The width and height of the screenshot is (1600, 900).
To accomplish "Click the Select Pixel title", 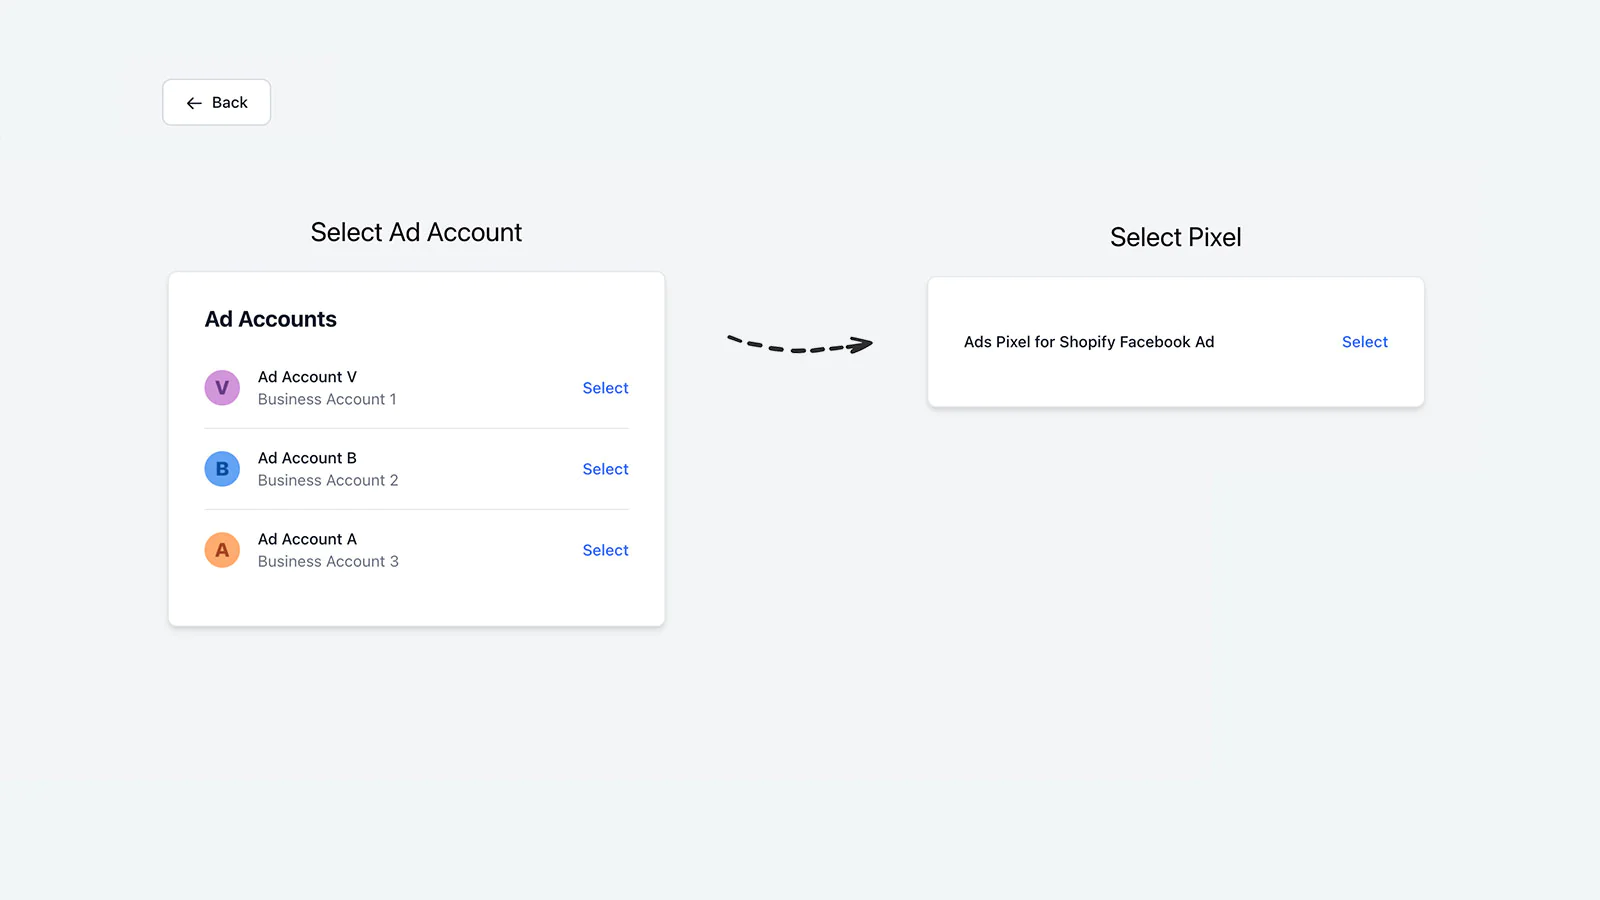I will 1175,237.
